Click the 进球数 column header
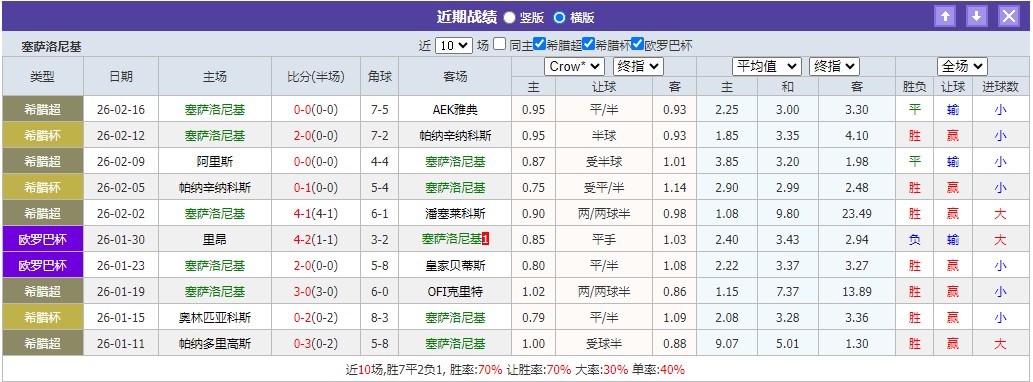This screenshot has width=1033, height=382. coord(1000,86)
